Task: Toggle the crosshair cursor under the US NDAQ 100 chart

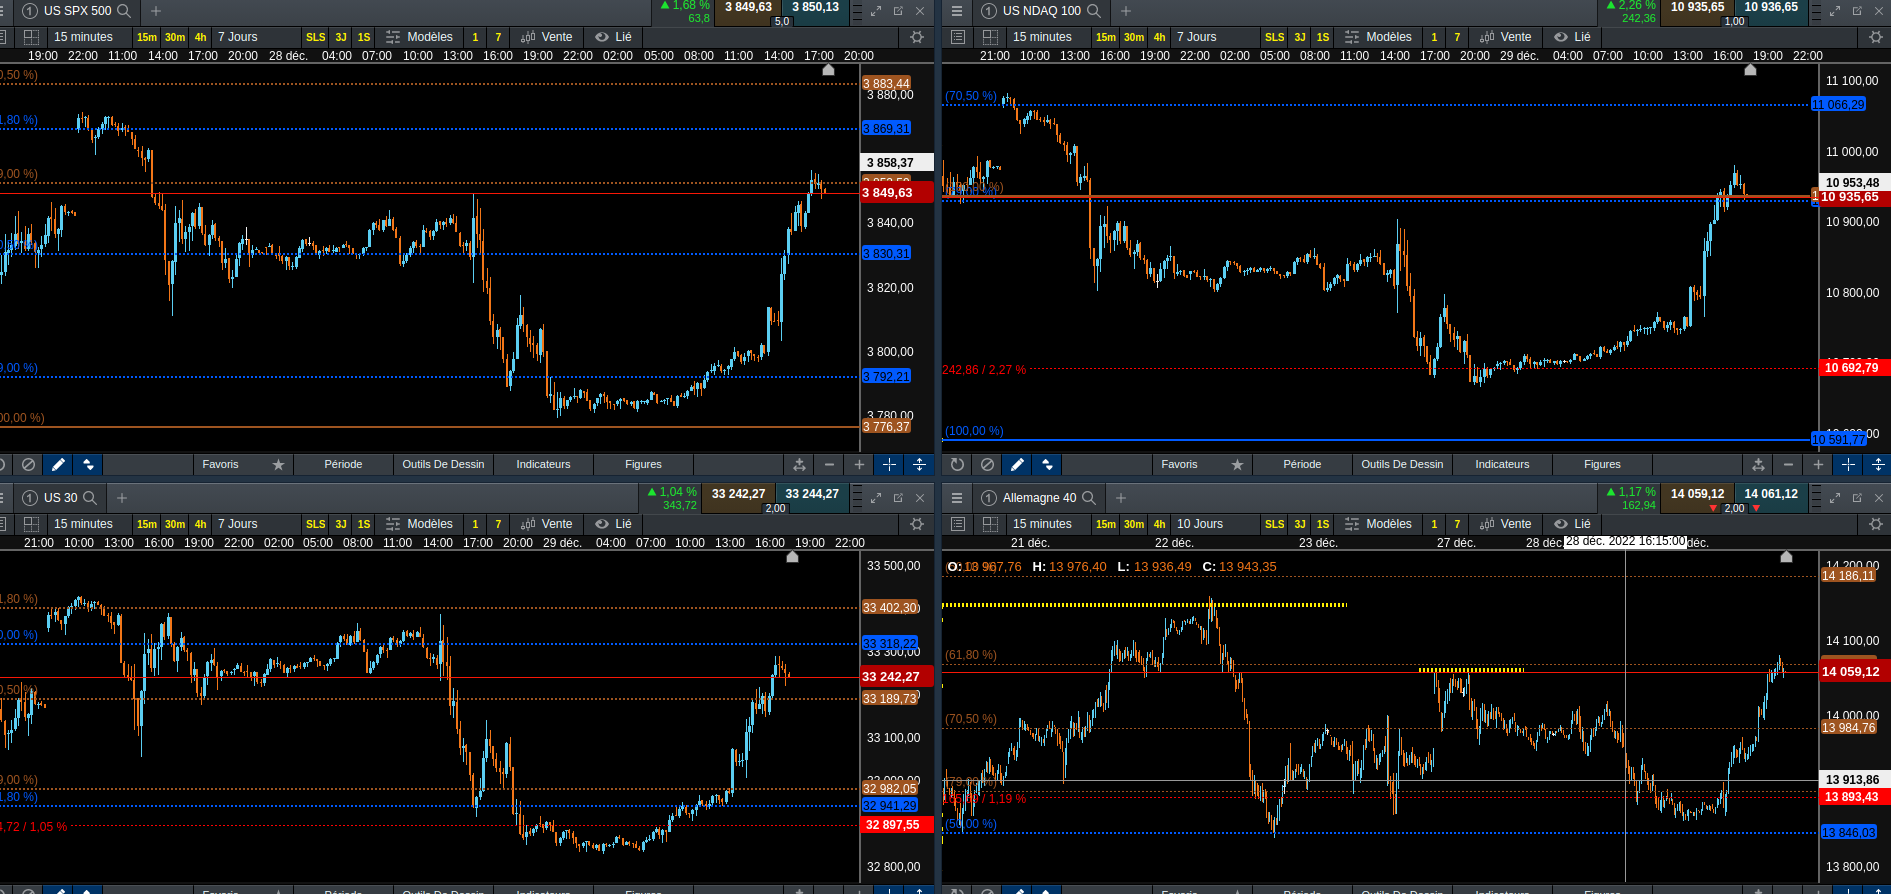Action: [x=1848, y=464]
